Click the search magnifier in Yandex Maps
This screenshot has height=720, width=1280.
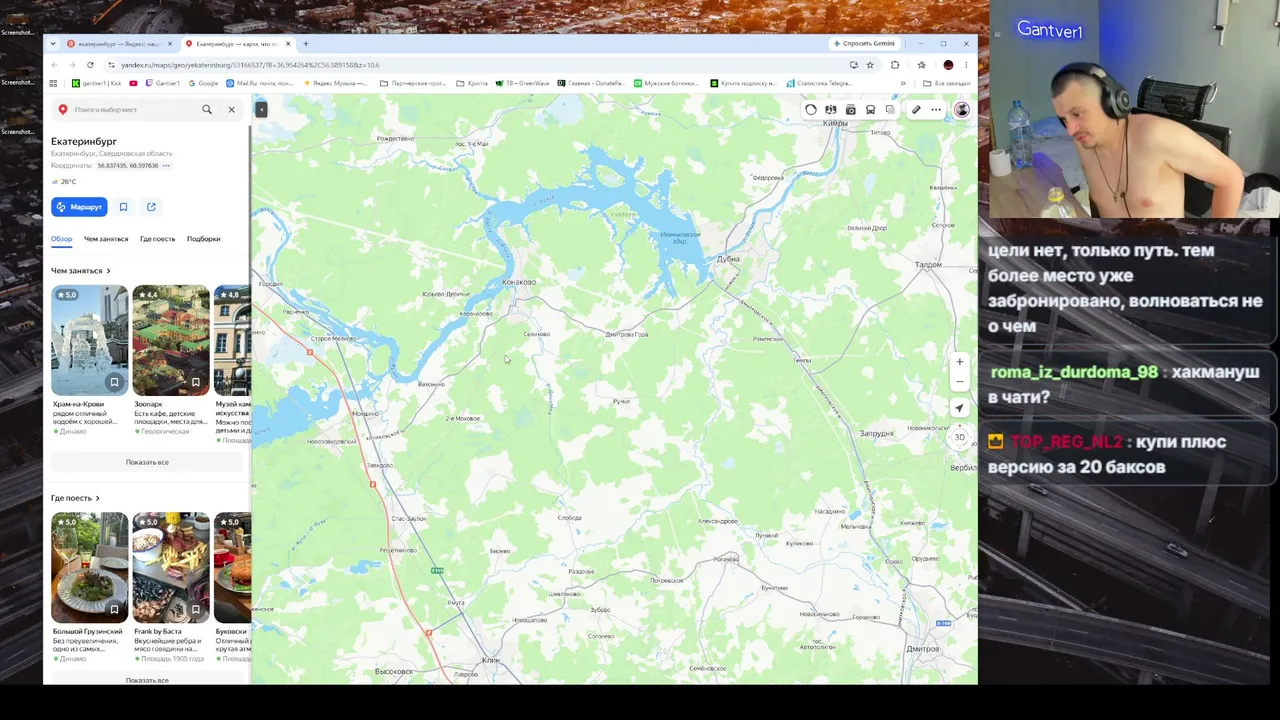click(x=207, y=109)
